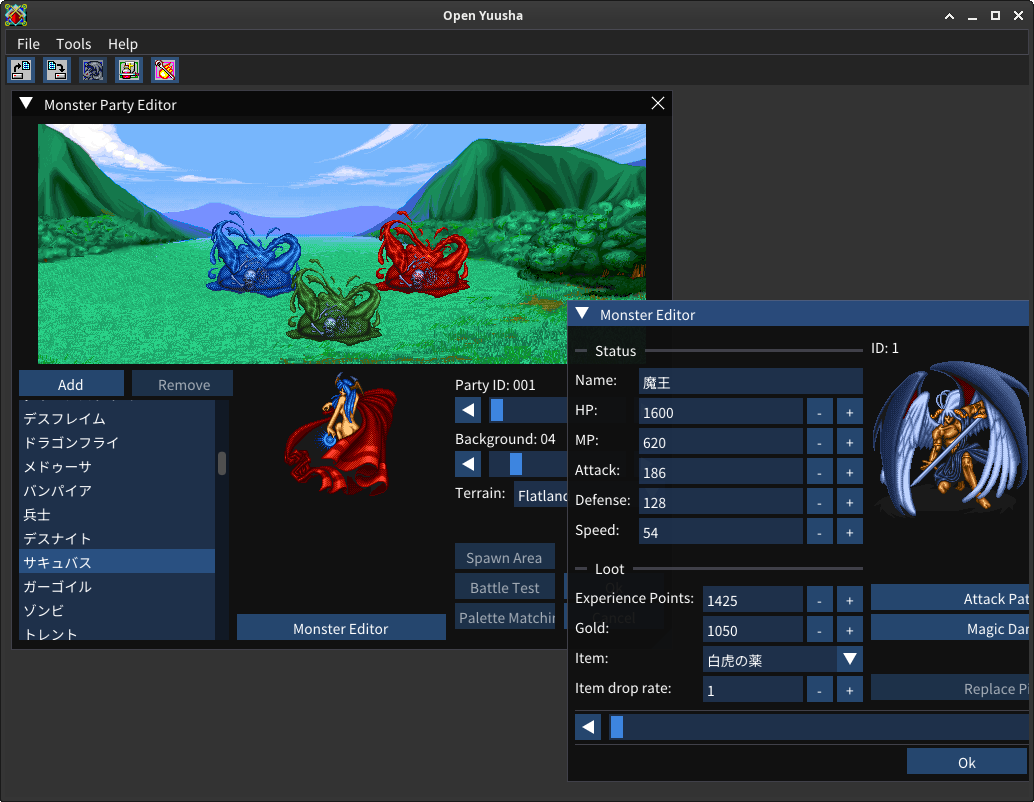Decrease Experience Points with minus button
1034x802 pixels.
point(819,600)
